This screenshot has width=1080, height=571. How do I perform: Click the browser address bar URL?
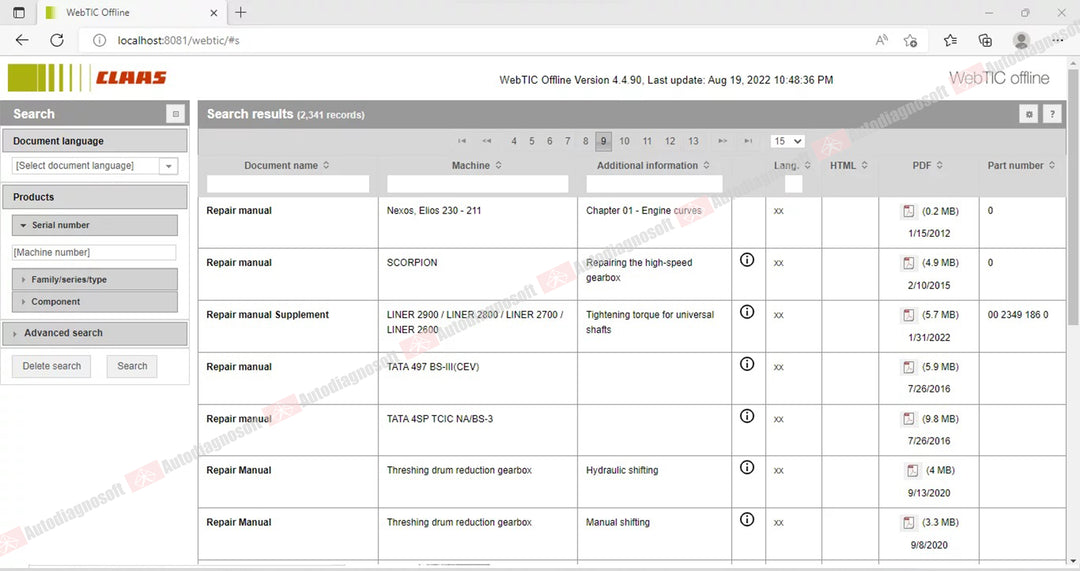point(178,41)
